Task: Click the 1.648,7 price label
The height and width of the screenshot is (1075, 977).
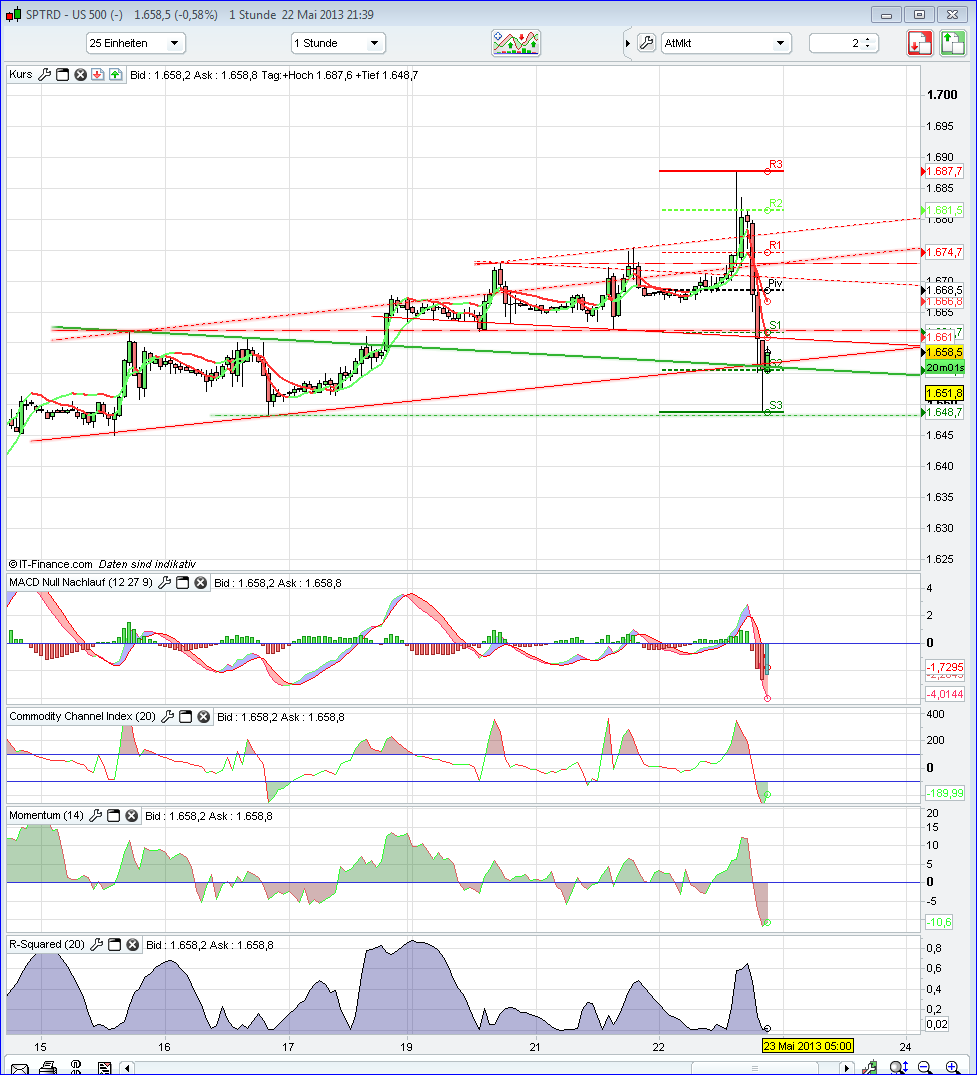Action: pos(943,413)
